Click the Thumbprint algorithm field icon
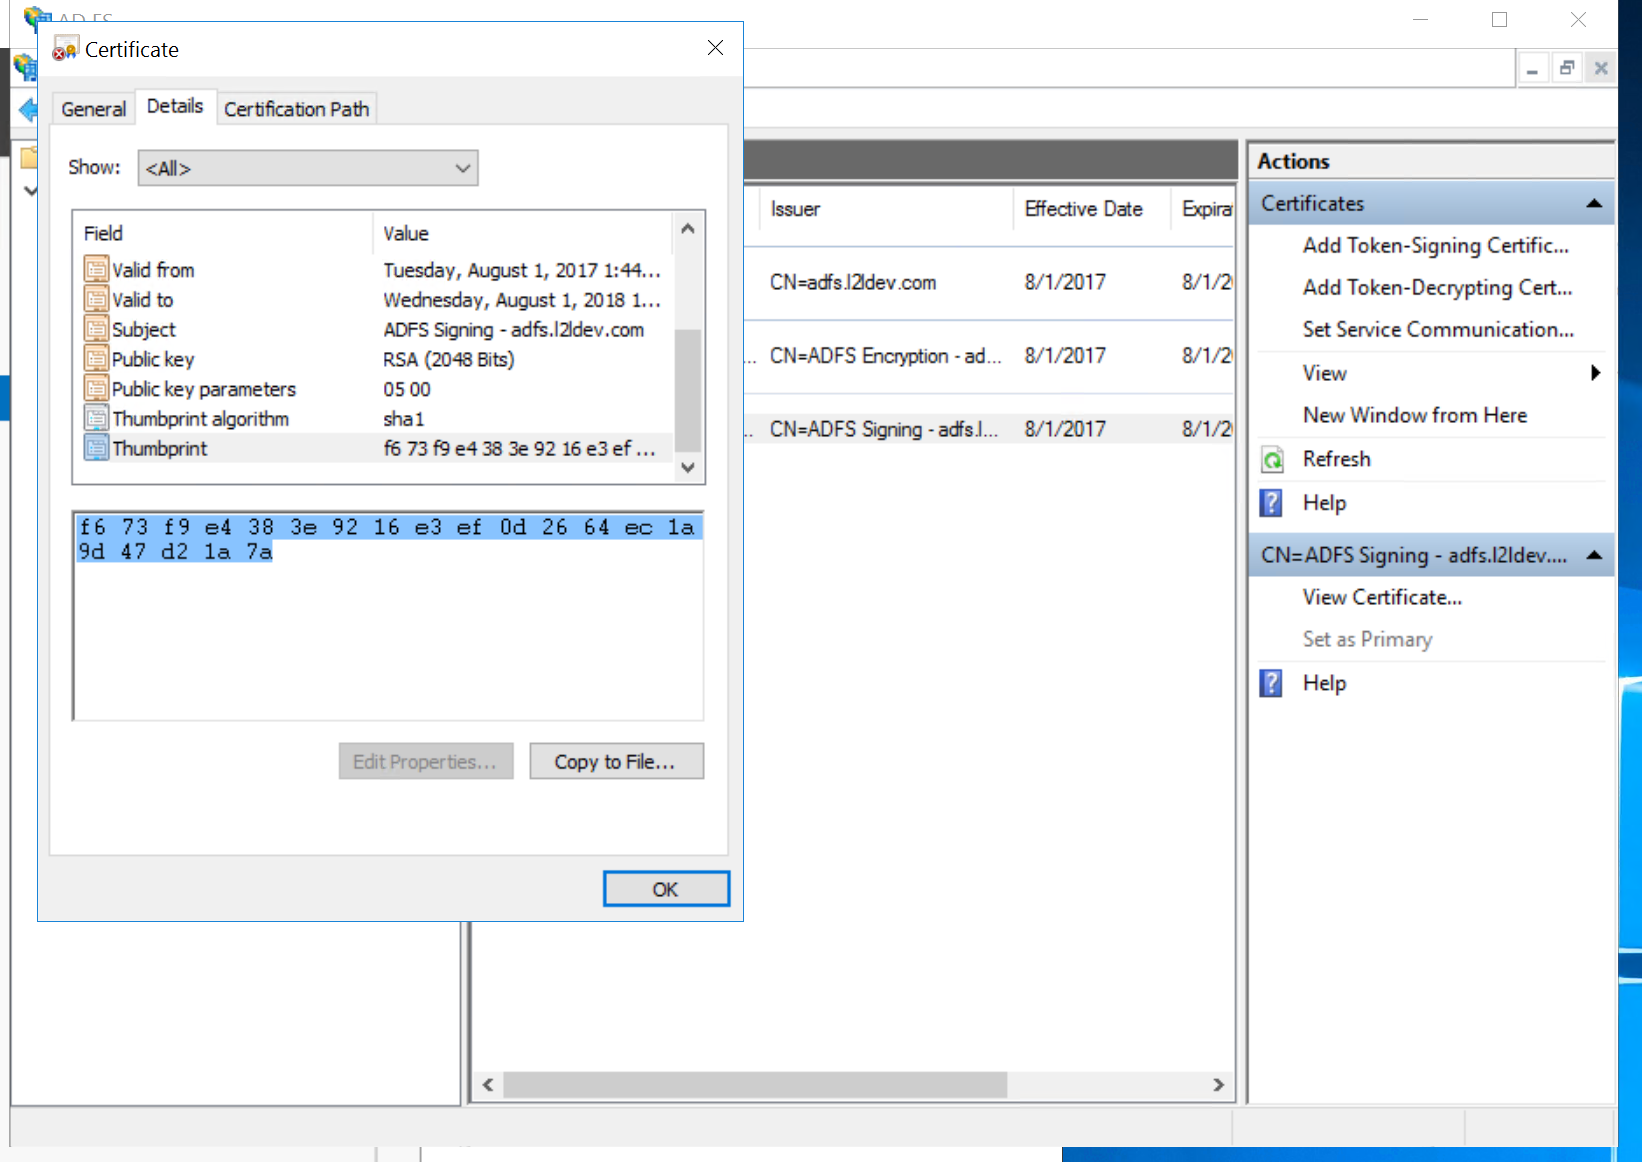Image resolution: width=1642 pixels, height=1162 pixels. click(x=96, y=419)
